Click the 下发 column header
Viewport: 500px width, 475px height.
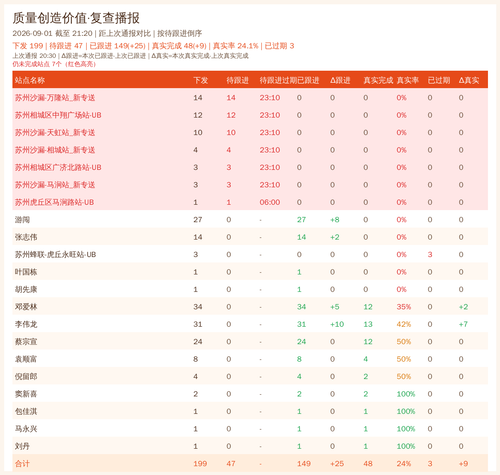pos(201,80)
